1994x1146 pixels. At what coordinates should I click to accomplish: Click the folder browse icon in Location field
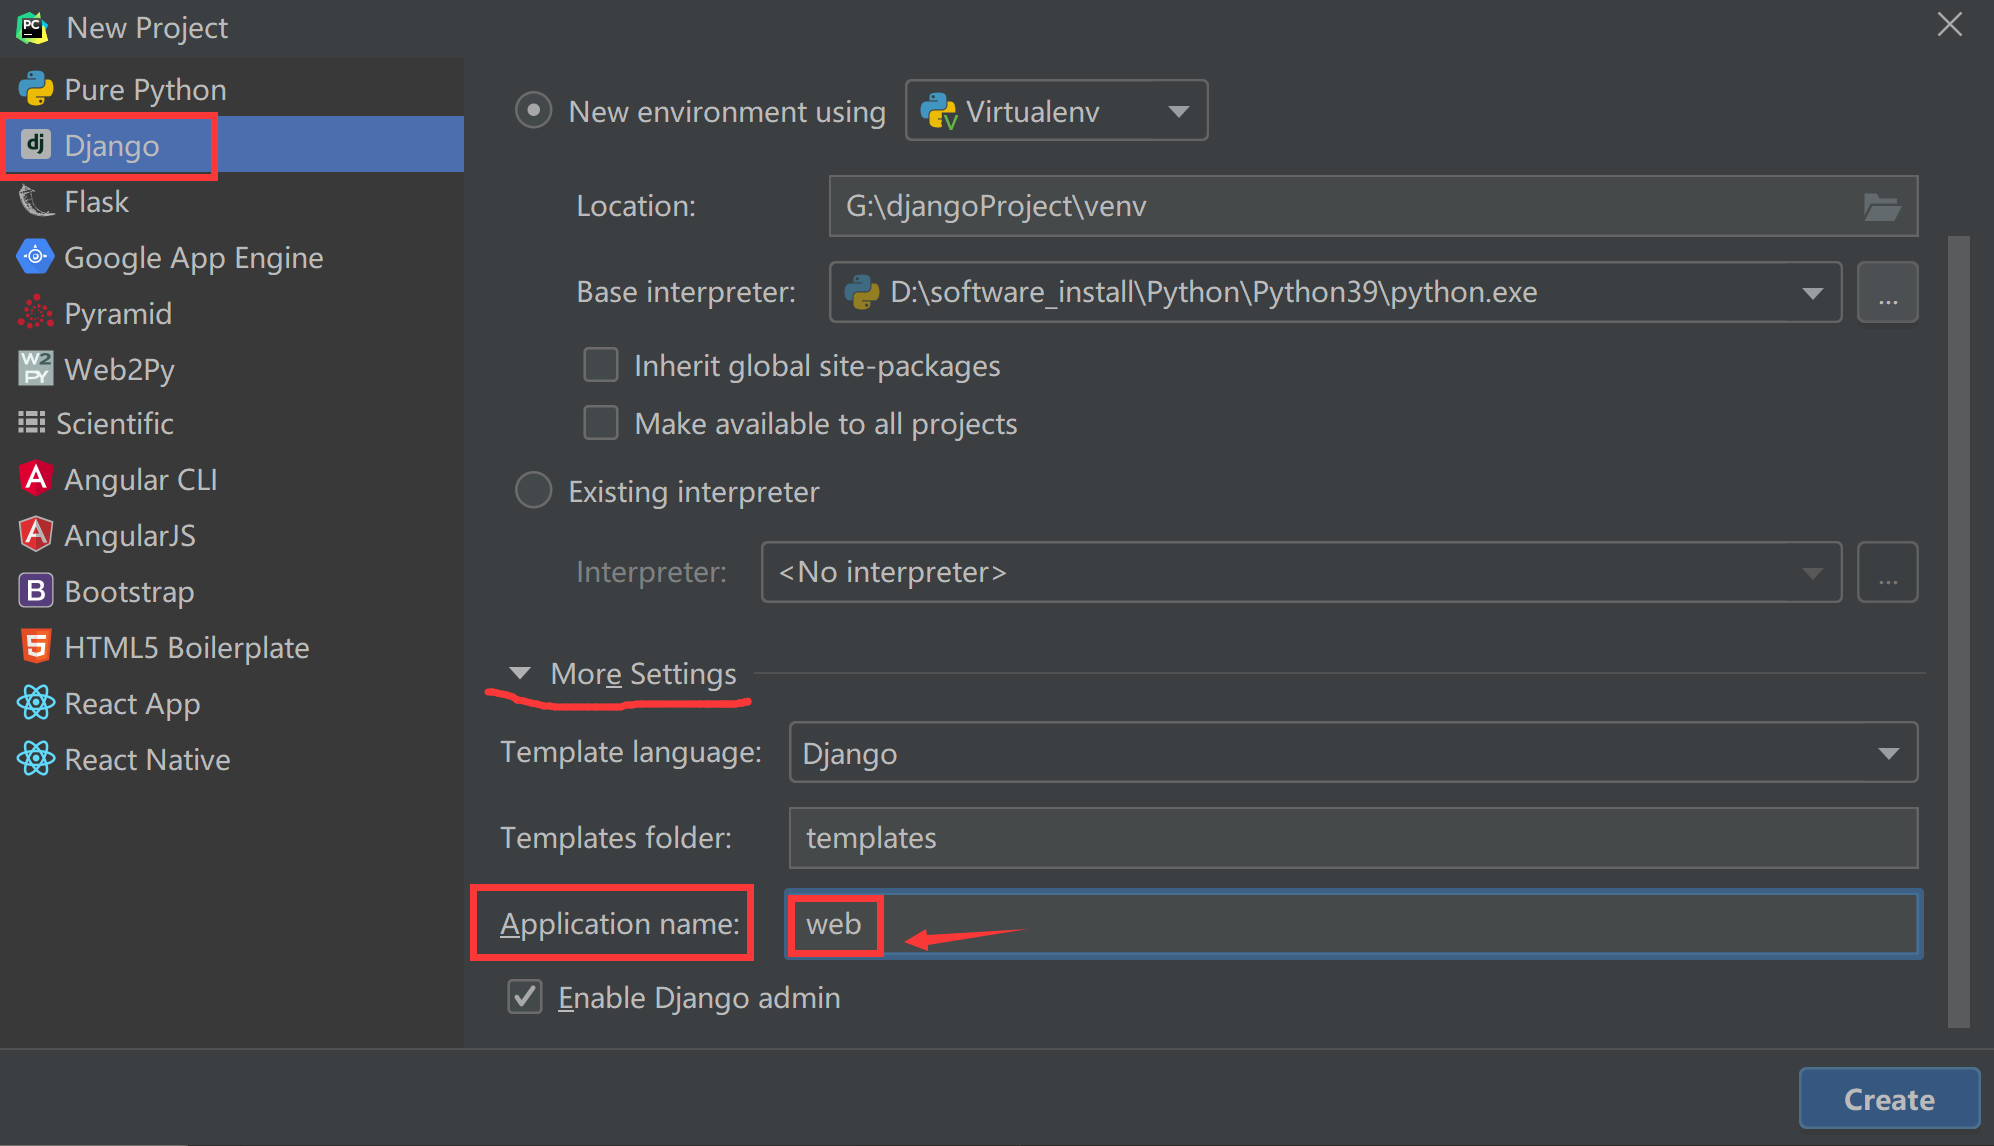point(1882,207)
